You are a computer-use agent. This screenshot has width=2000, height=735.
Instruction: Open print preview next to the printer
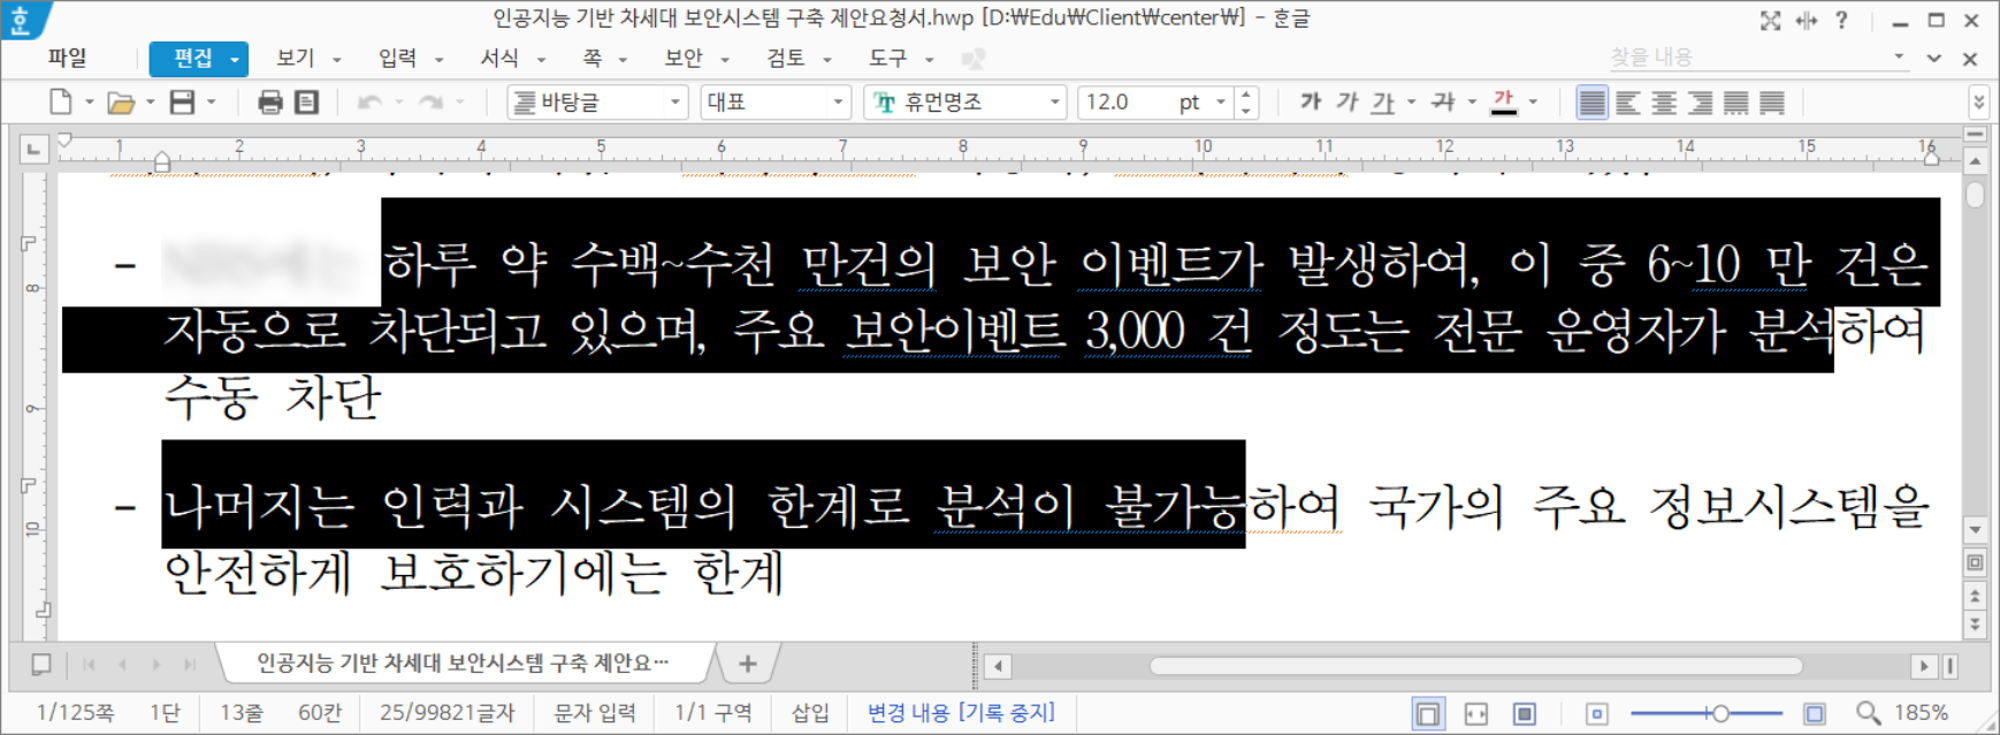coord(307,102)
